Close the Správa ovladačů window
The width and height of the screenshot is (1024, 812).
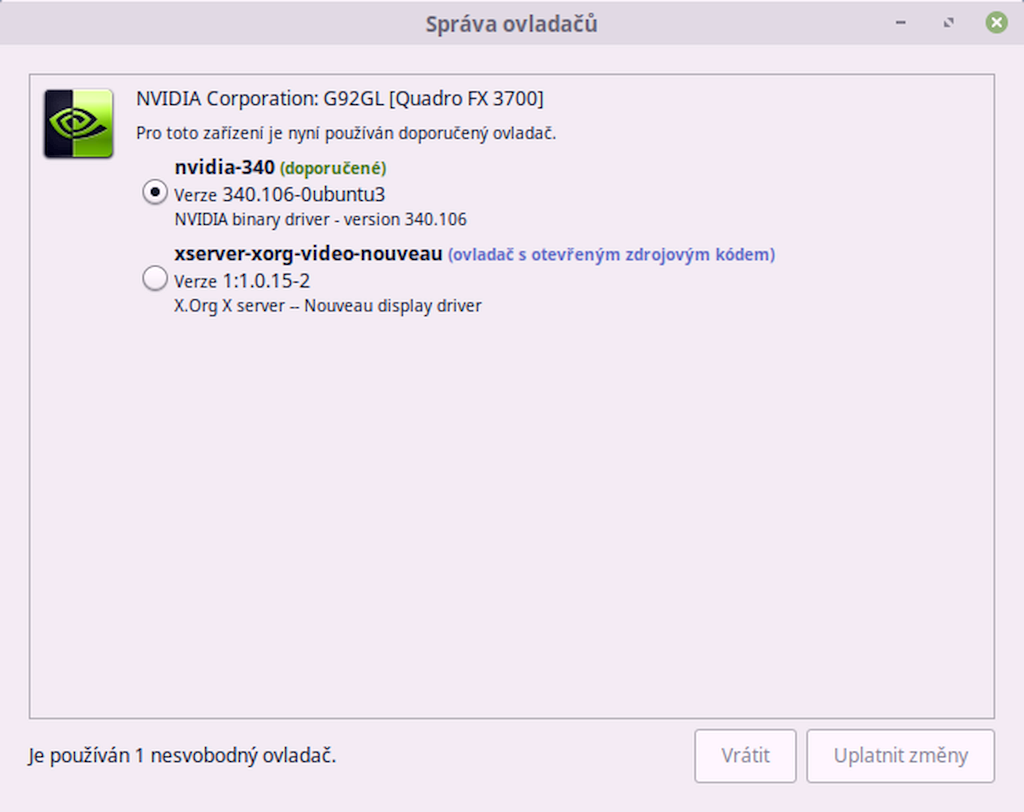(997, 23)
